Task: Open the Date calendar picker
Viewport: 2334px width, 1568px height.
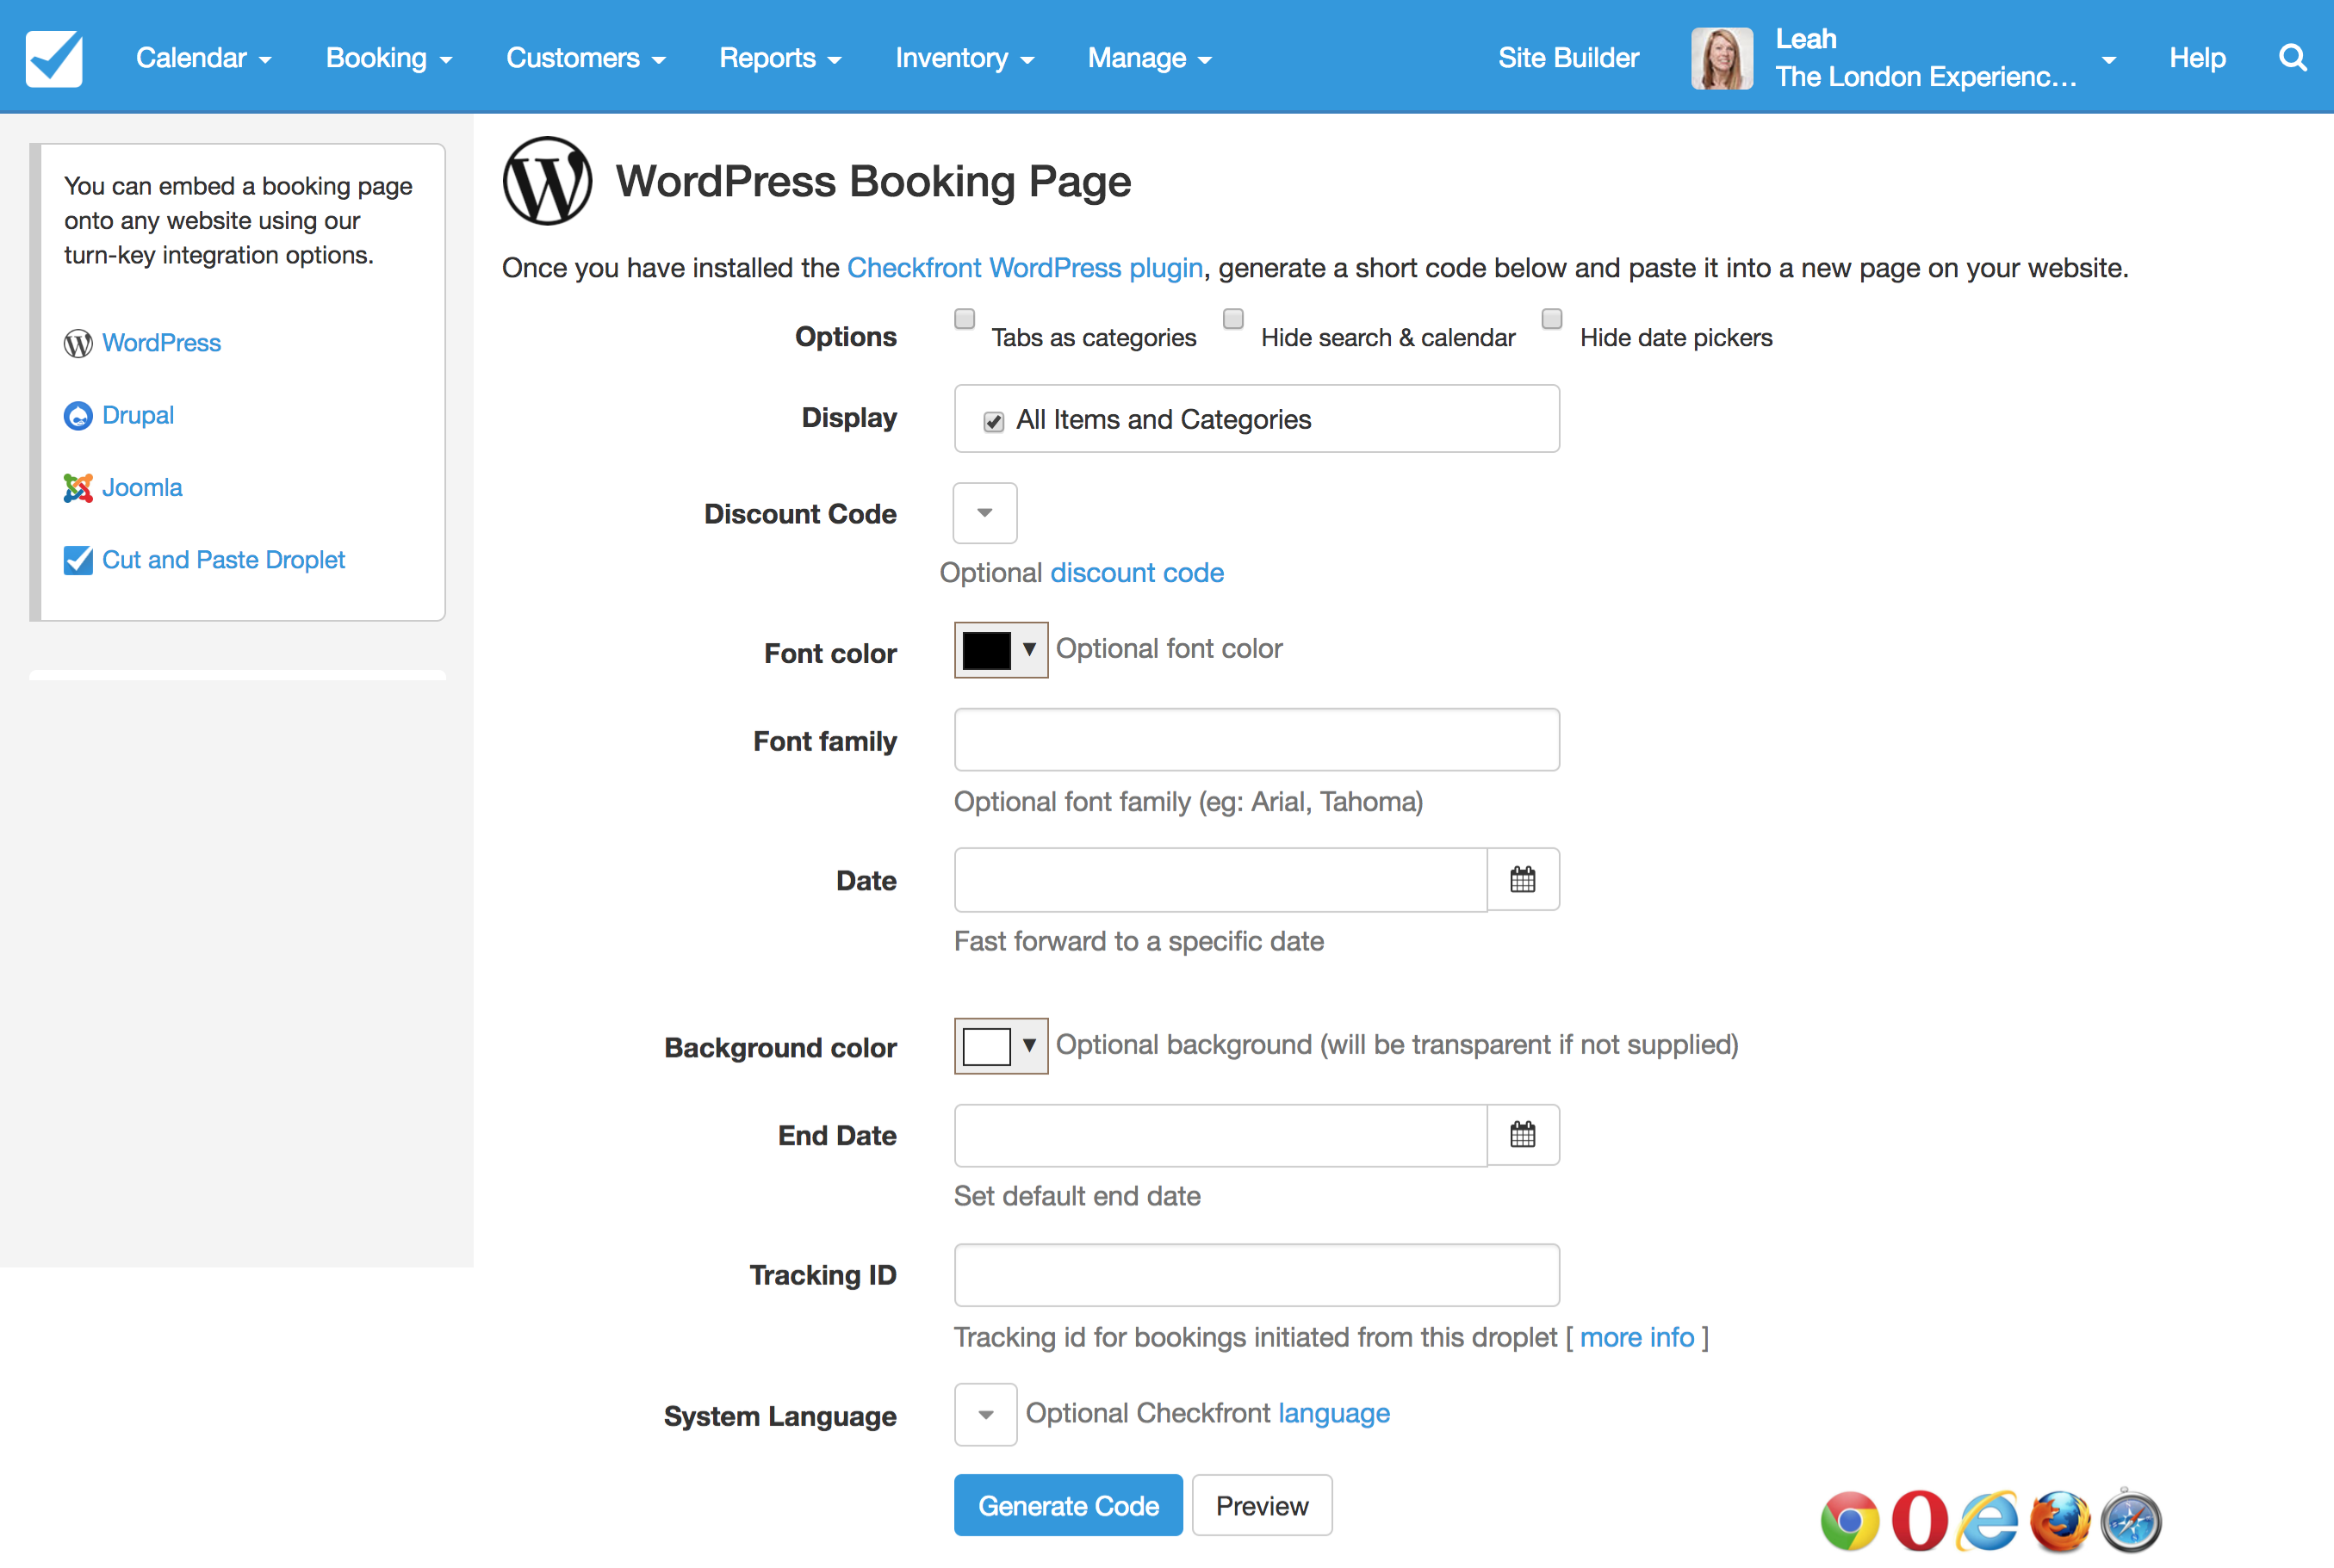Action: 1523,880
